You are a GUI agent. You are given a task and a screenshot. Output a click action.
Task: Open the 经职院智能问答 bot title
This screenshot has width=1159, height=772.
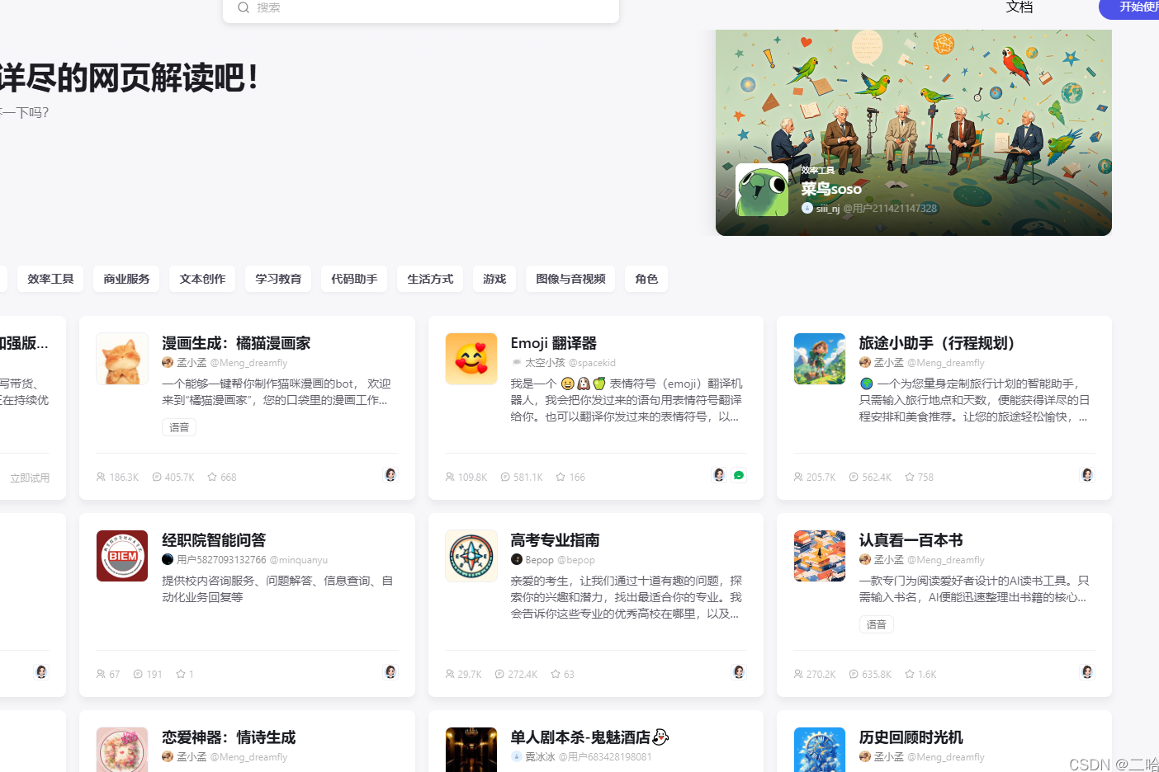pyautogui.click(x=214, y=541)
